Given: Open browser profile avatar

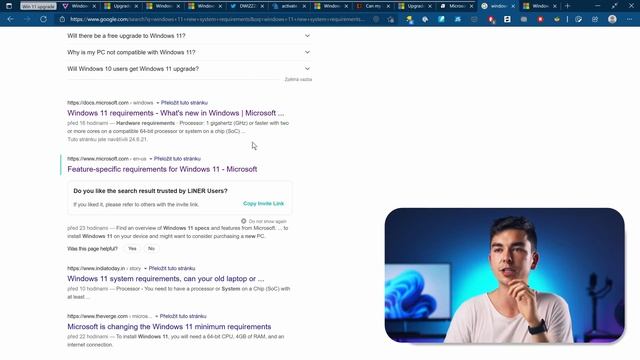Looking at the screenshot, I should point(612,19).
